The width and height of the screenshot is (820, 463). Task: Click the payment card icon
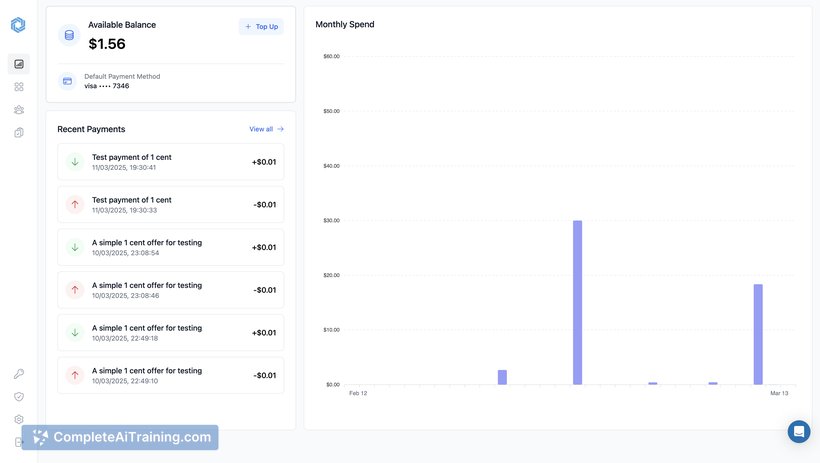(67, 81)
